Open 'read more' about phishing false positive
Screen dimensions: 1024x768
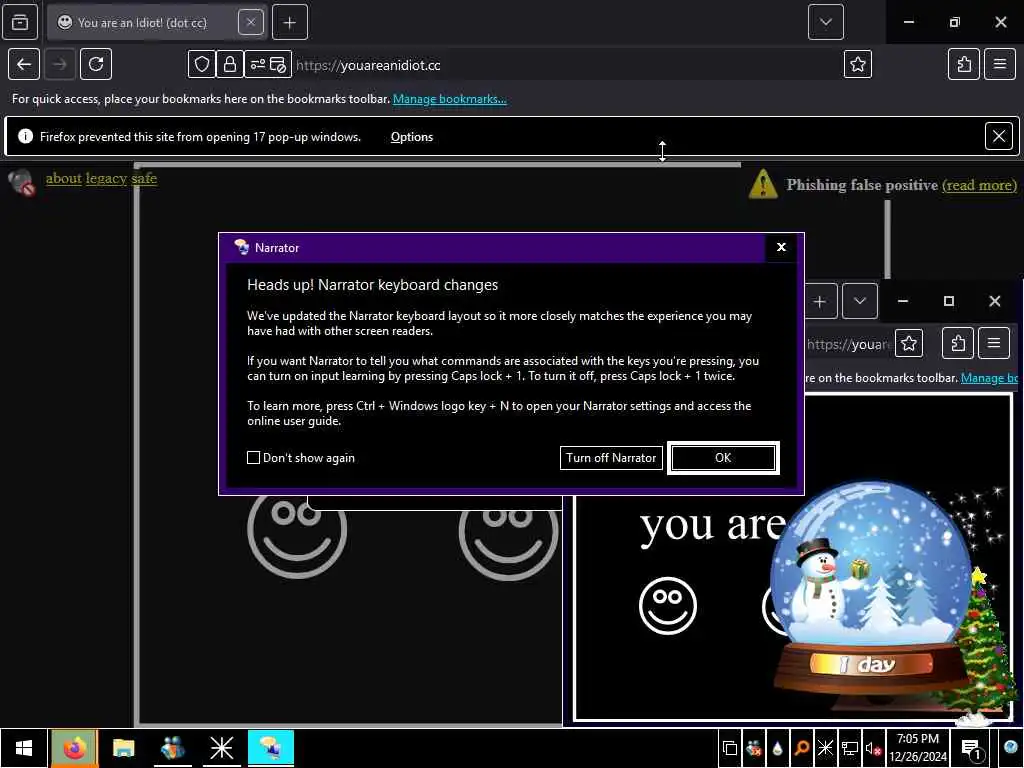pos(979,185)
